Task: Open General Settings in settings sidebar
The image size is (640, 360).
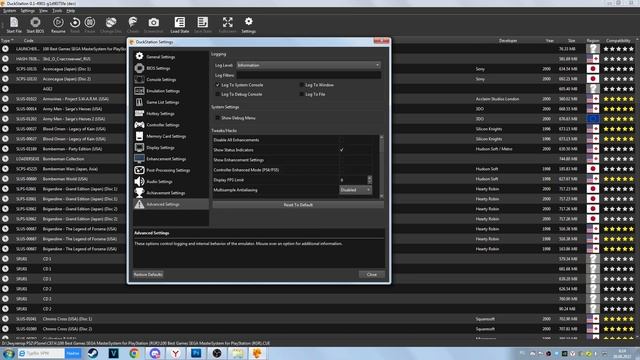Action: pos(171,57)
